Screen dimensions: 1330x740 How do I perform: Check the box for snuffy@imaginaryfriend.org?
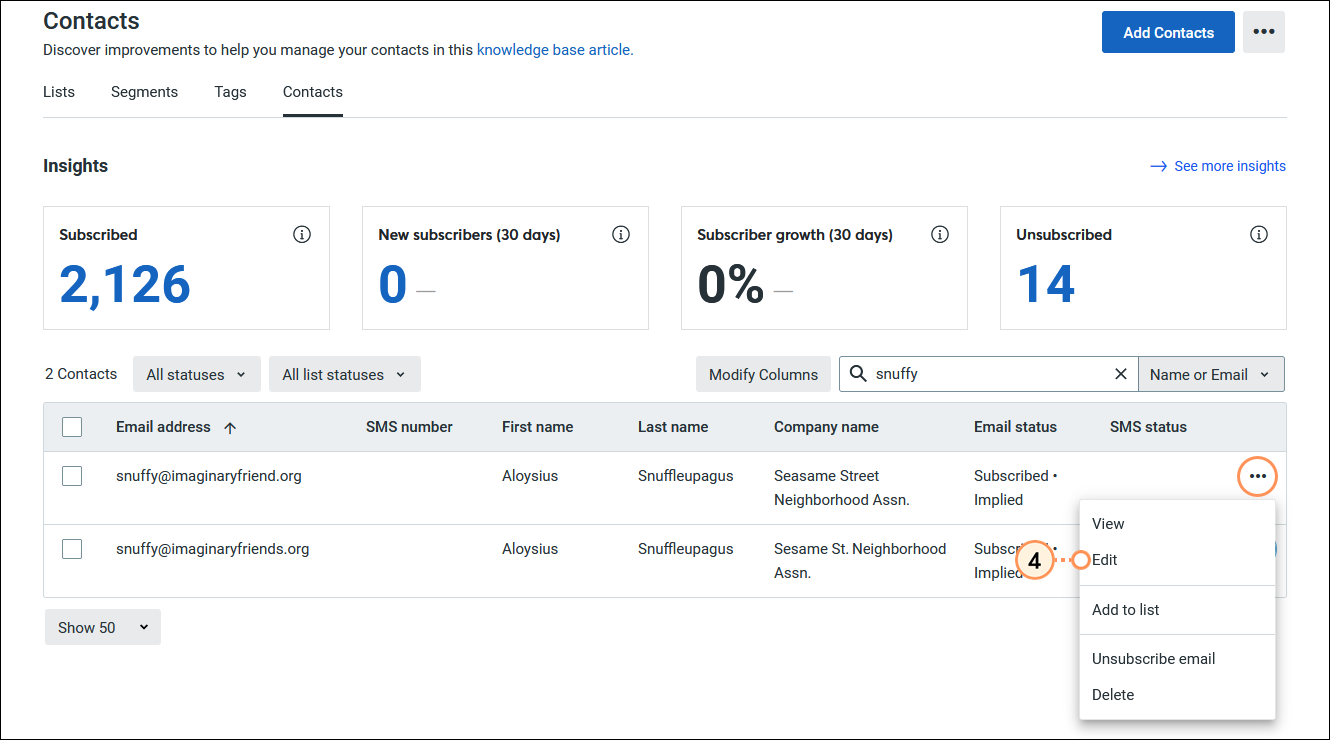pos(72,476)
